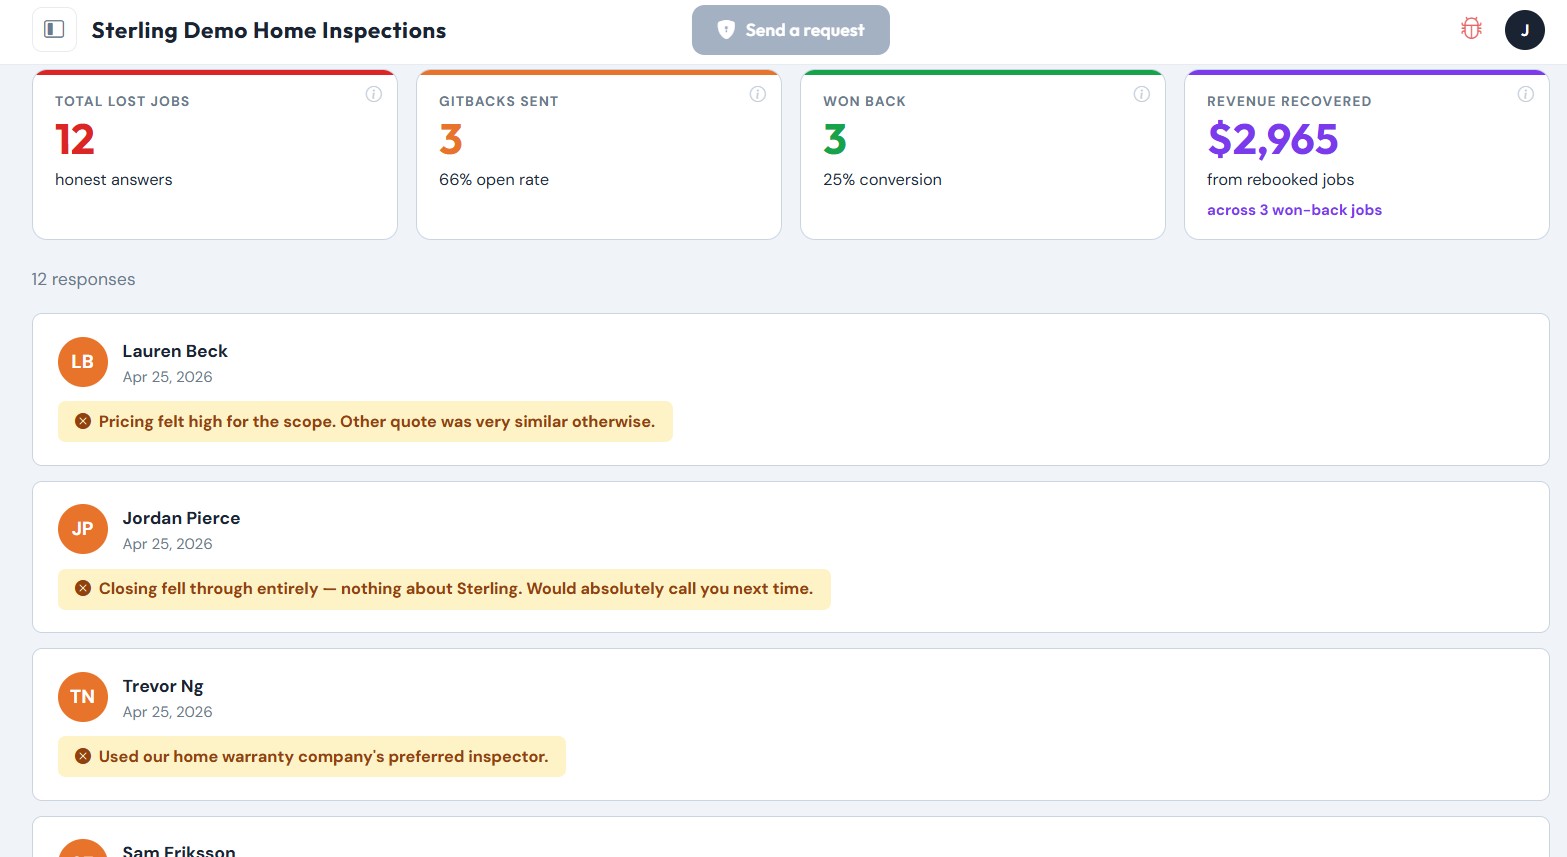Click the Won Back value 3
This screenshot has height=857, width=1567.
pos(835,140)
